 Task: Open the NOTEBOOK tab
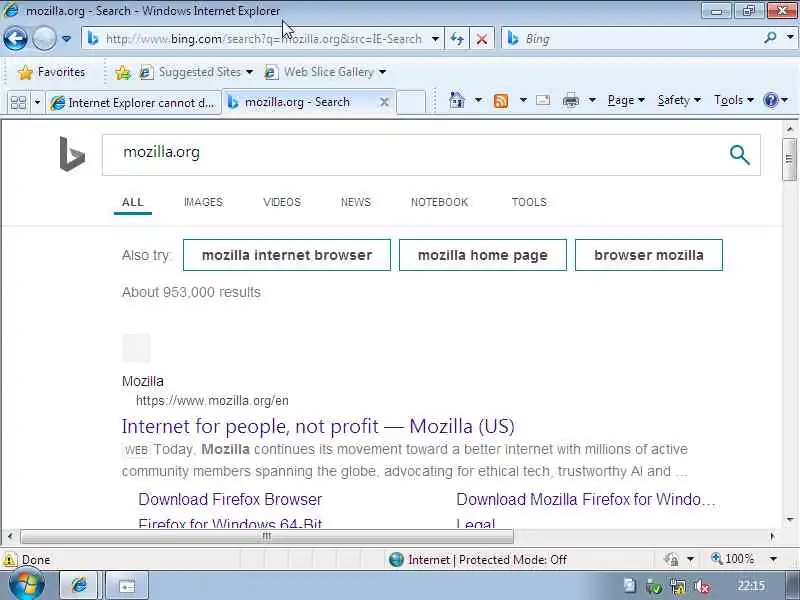click(439, 202)
